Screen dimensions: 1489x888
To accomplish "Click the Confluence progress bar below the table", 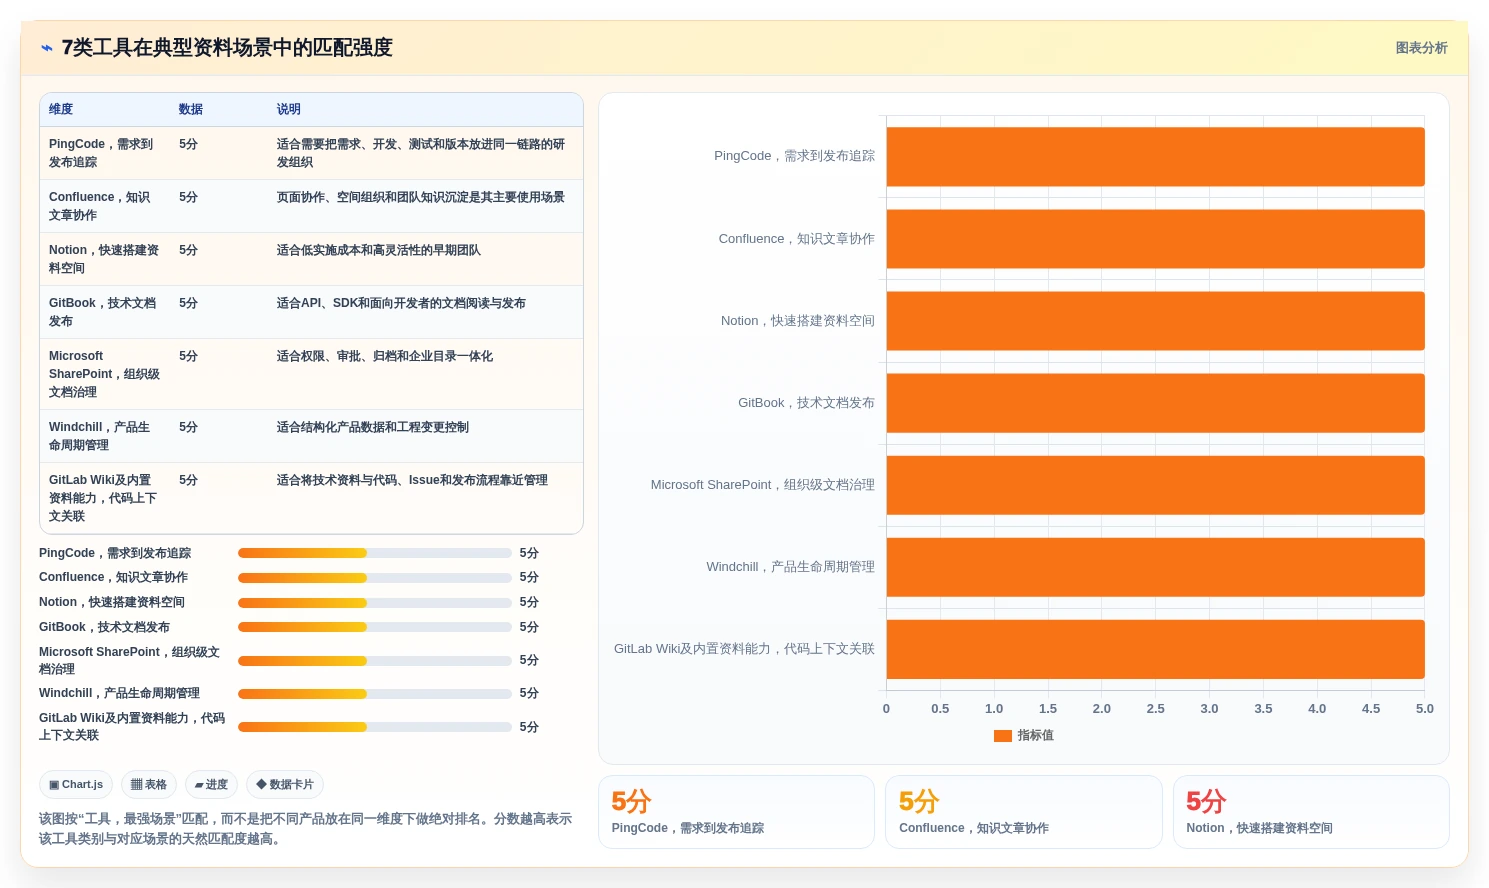I will (375, 578).
